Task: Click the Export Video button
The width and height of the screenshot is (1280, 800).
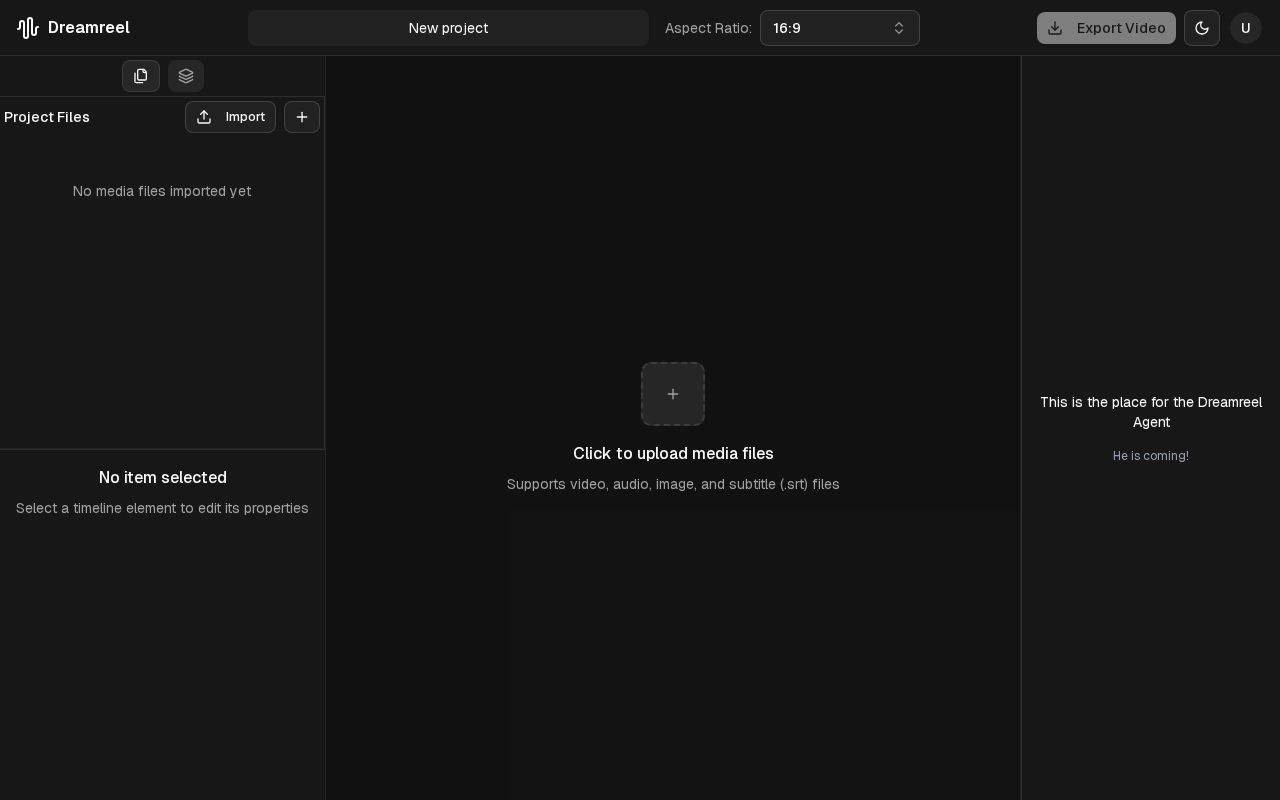Action: click(1106, 28)
